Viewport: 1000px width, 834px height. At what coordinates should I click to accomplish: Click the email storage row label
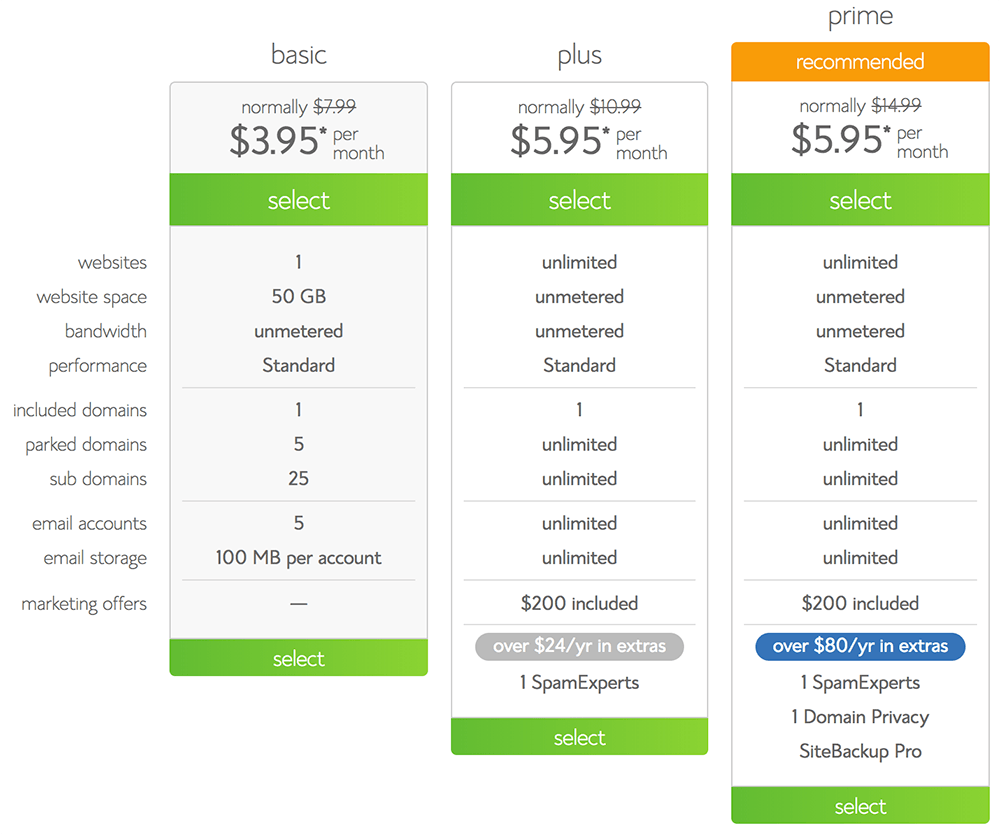(x=95, y=558)
